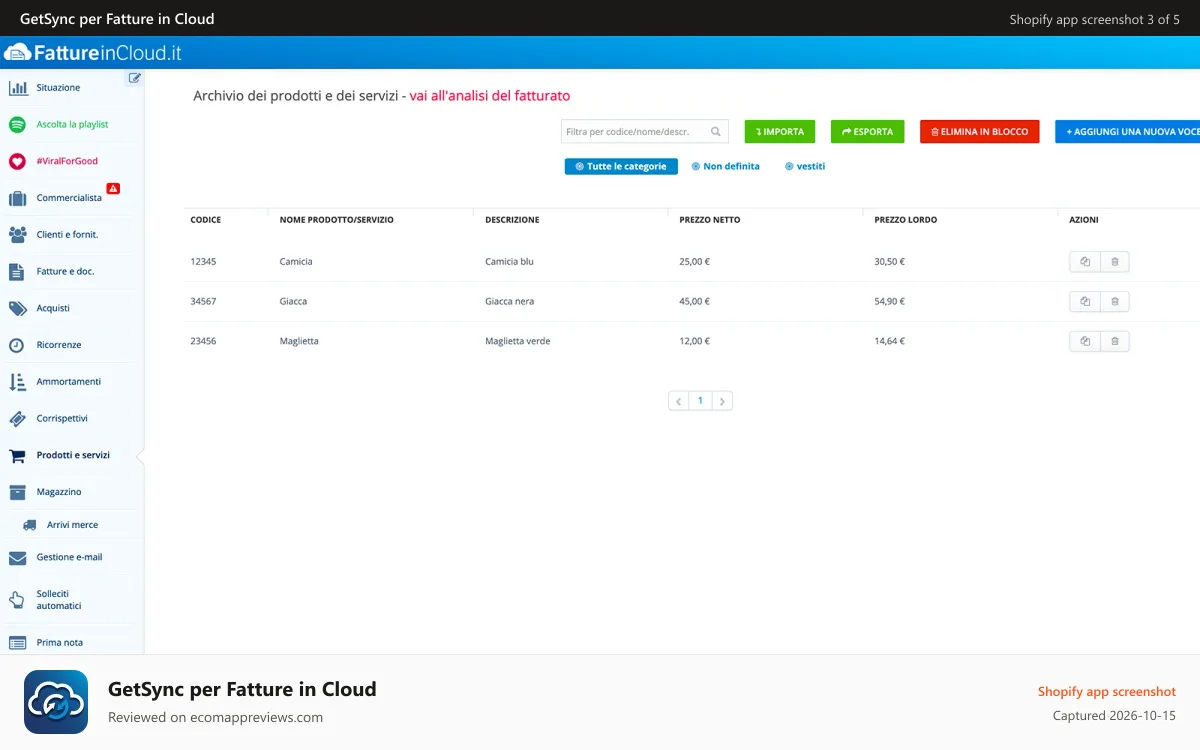This screenshot has height=750, width=1200.
Task: Click the FattureinCloud.it logo
Action: point(93,53)
